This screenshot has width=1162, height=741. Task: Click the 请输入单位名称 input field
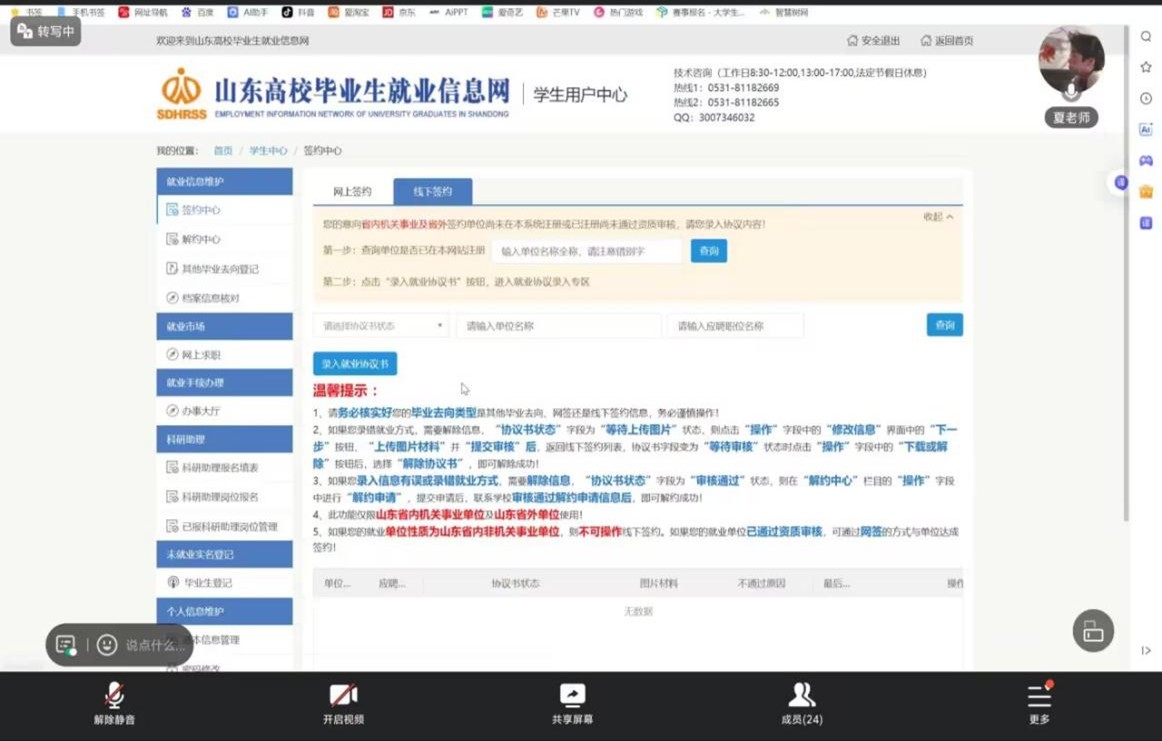(x=558, y=326)
